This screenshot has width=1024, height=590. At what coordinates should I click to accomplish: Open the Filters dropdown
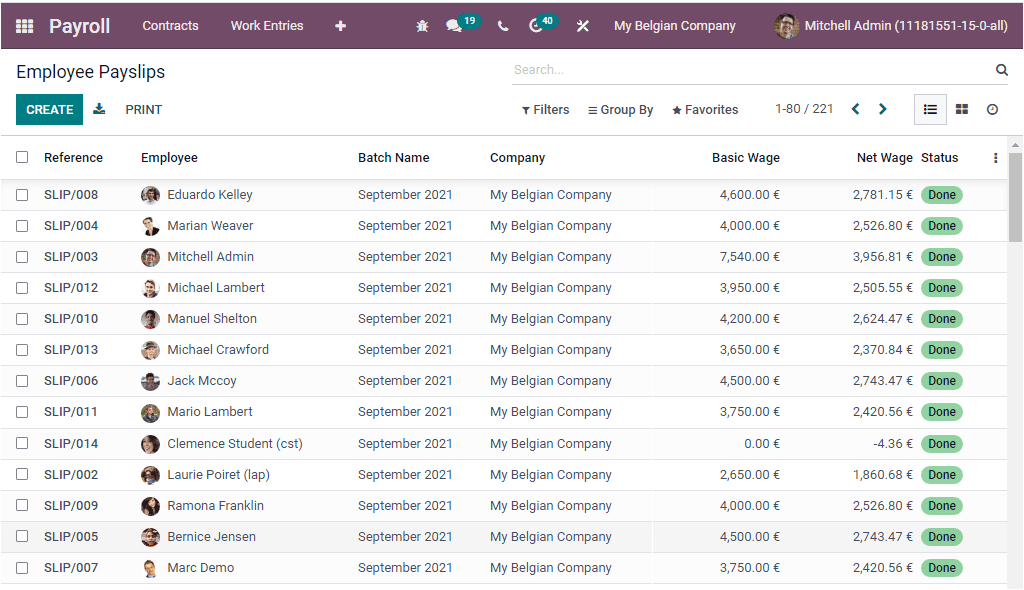pyautogui.click(x=545, y=109)
